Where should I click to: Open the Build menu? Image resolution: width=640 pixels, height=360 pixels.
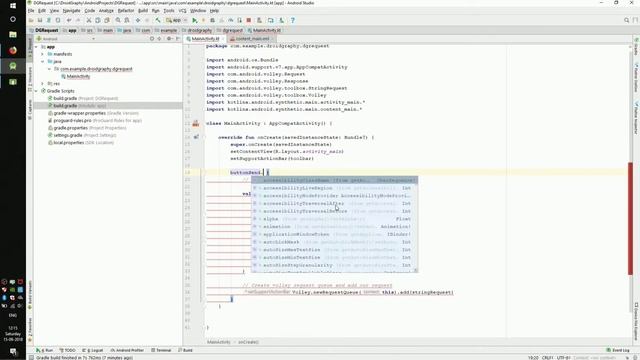(143, 11)
